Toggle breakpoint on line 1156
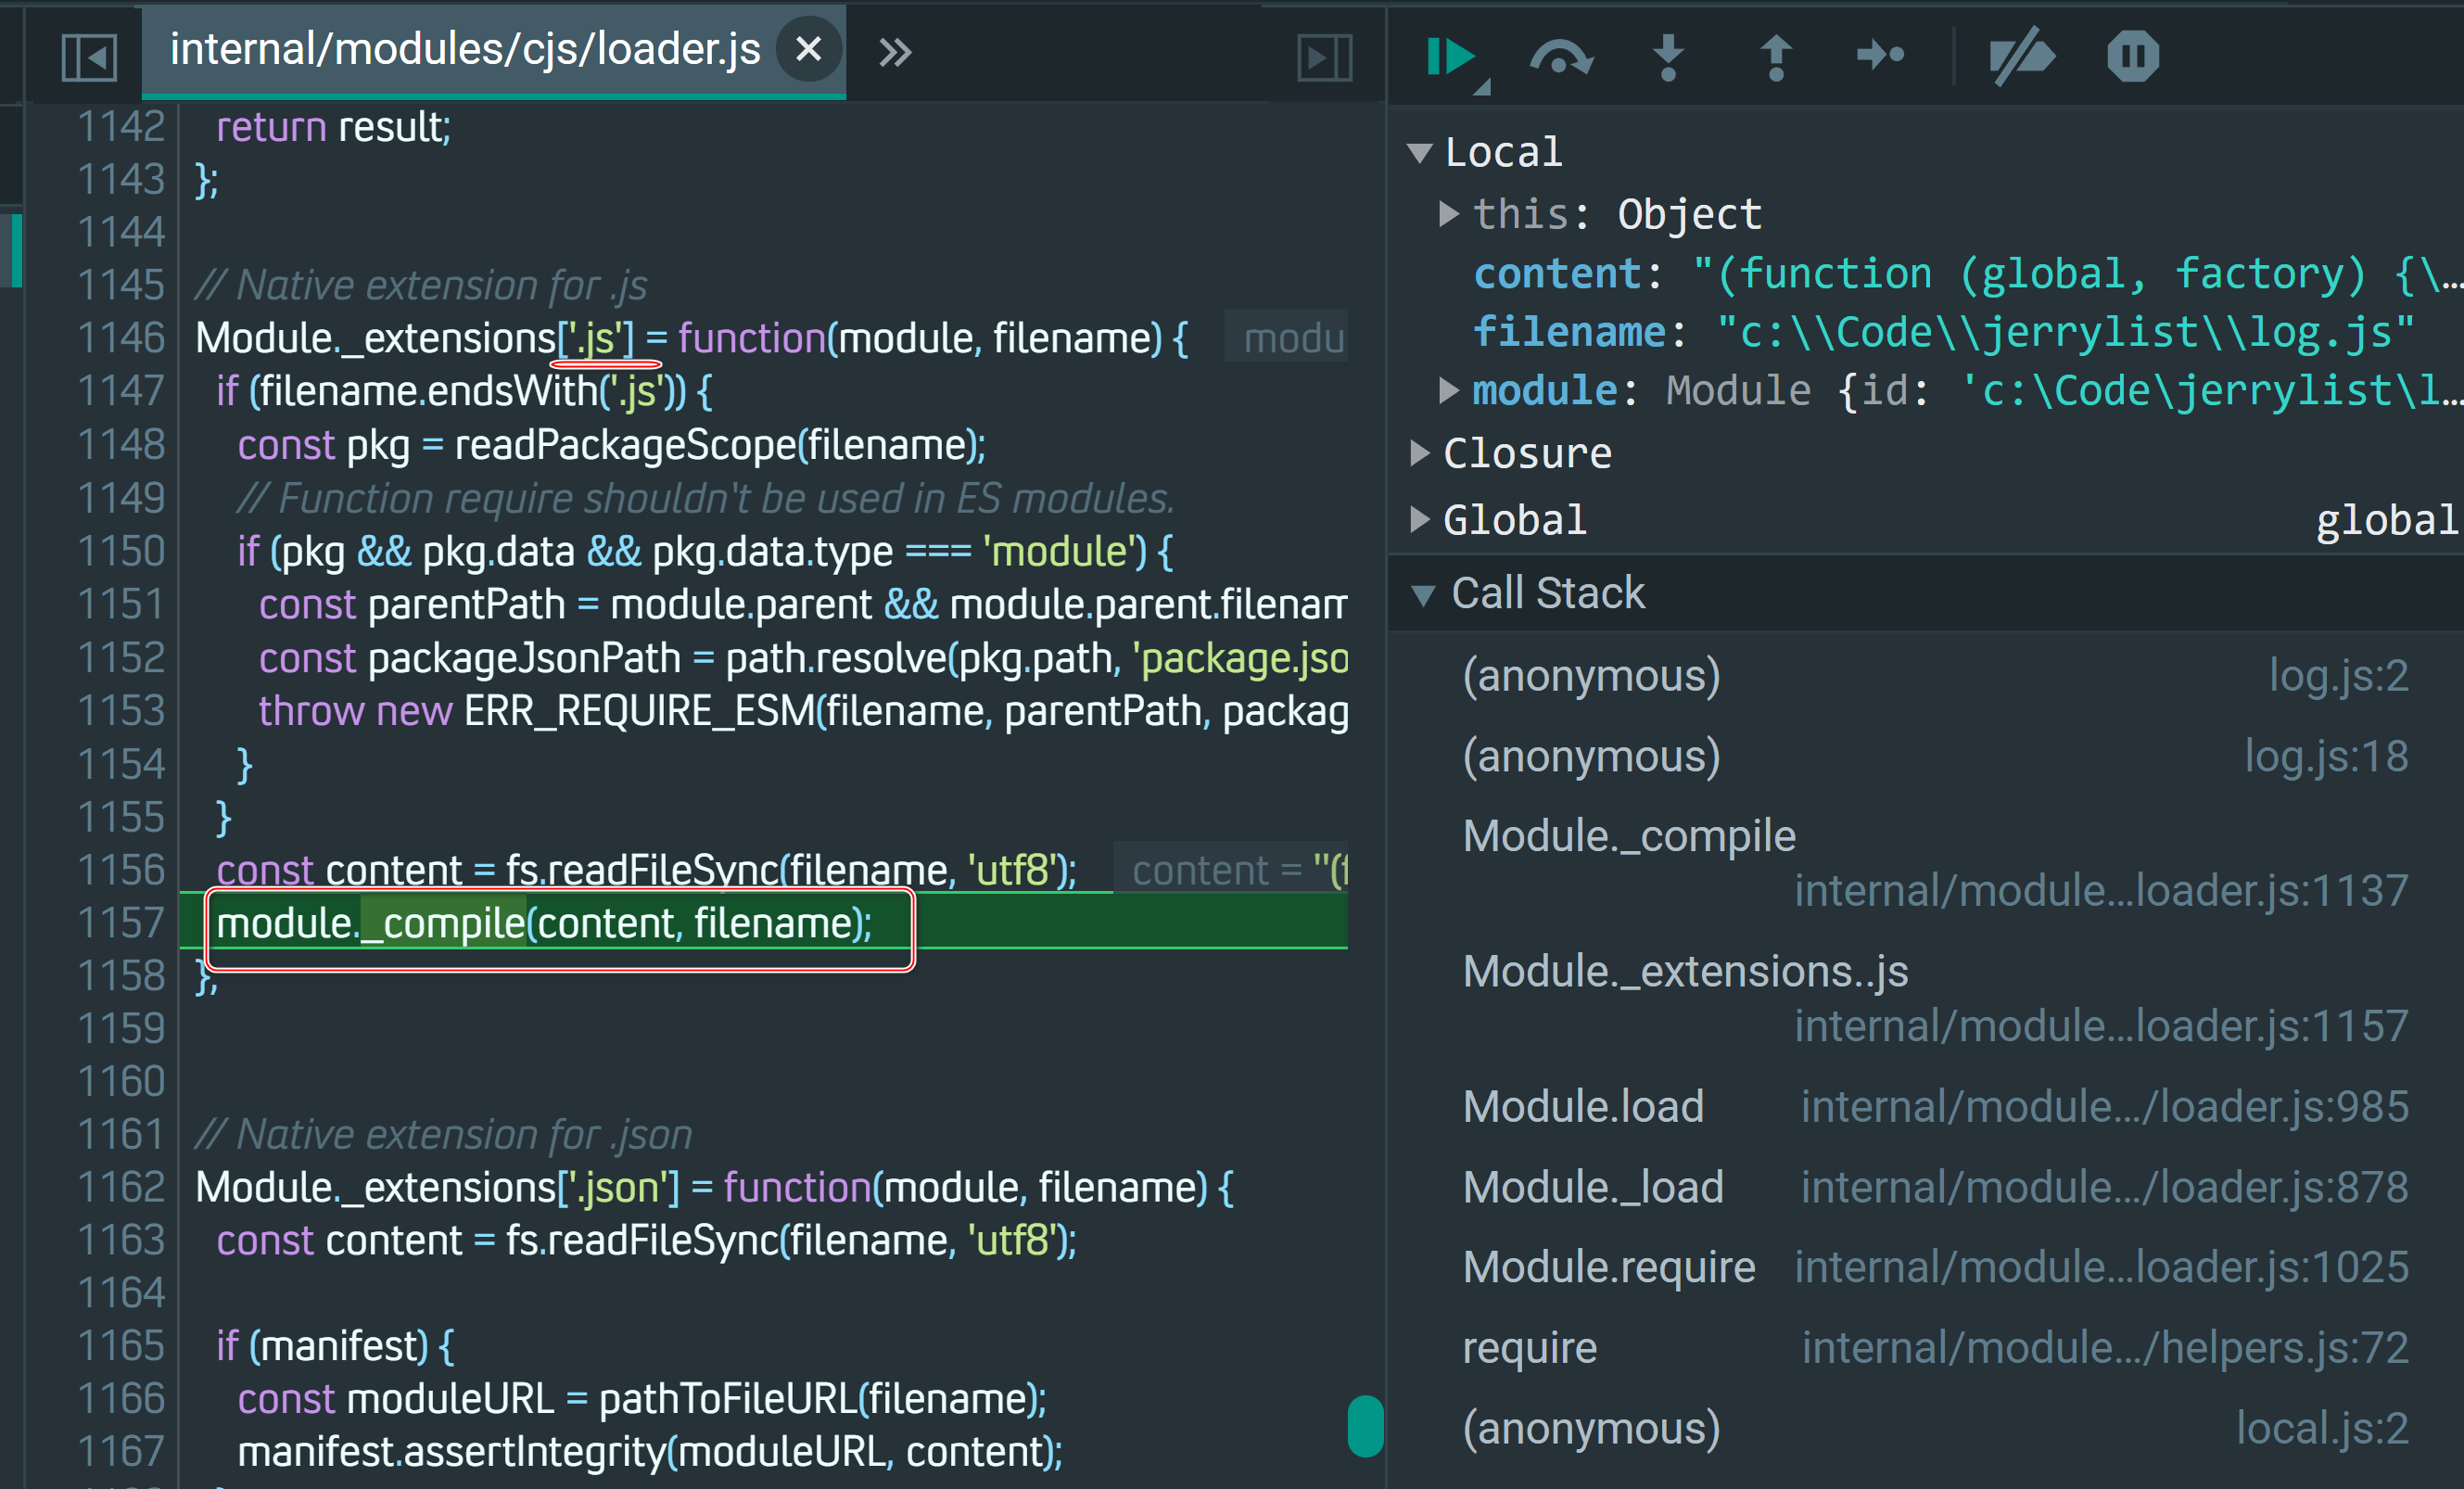 click(120, 870)
